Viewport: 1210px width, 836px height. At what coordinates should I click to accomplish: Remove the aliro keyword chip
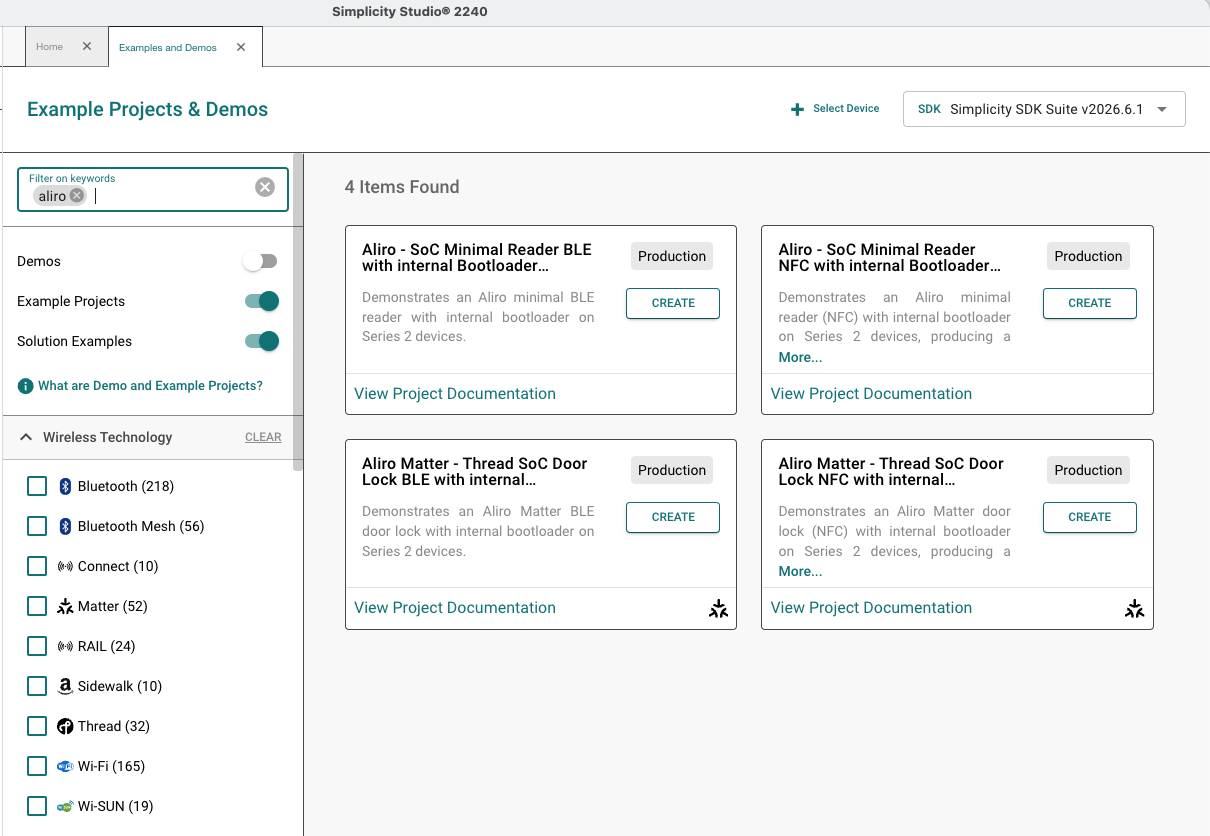coord(77,196)
